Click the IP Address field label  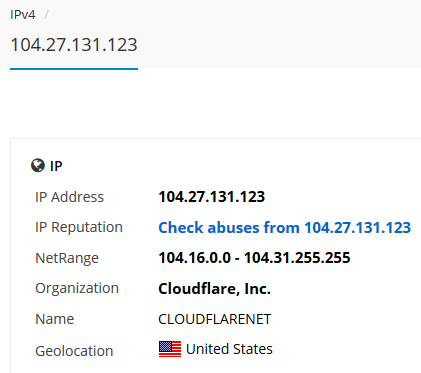pyautogui.click(x=69, y=197)
